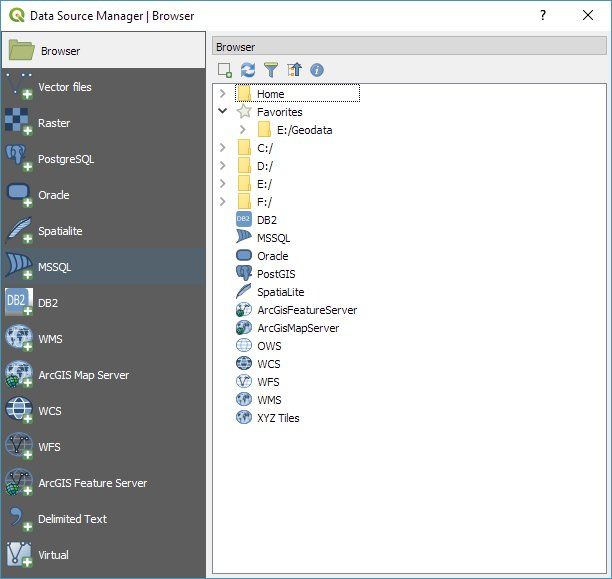Click the Add Selected Layers toolbar icon
612x579 pixels.
(x=225, y=70)
